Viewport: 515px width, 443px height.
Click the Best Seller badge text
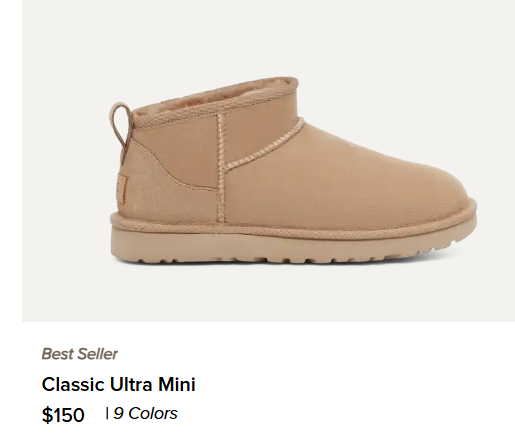pyautogui.click(x=79, y=354)
